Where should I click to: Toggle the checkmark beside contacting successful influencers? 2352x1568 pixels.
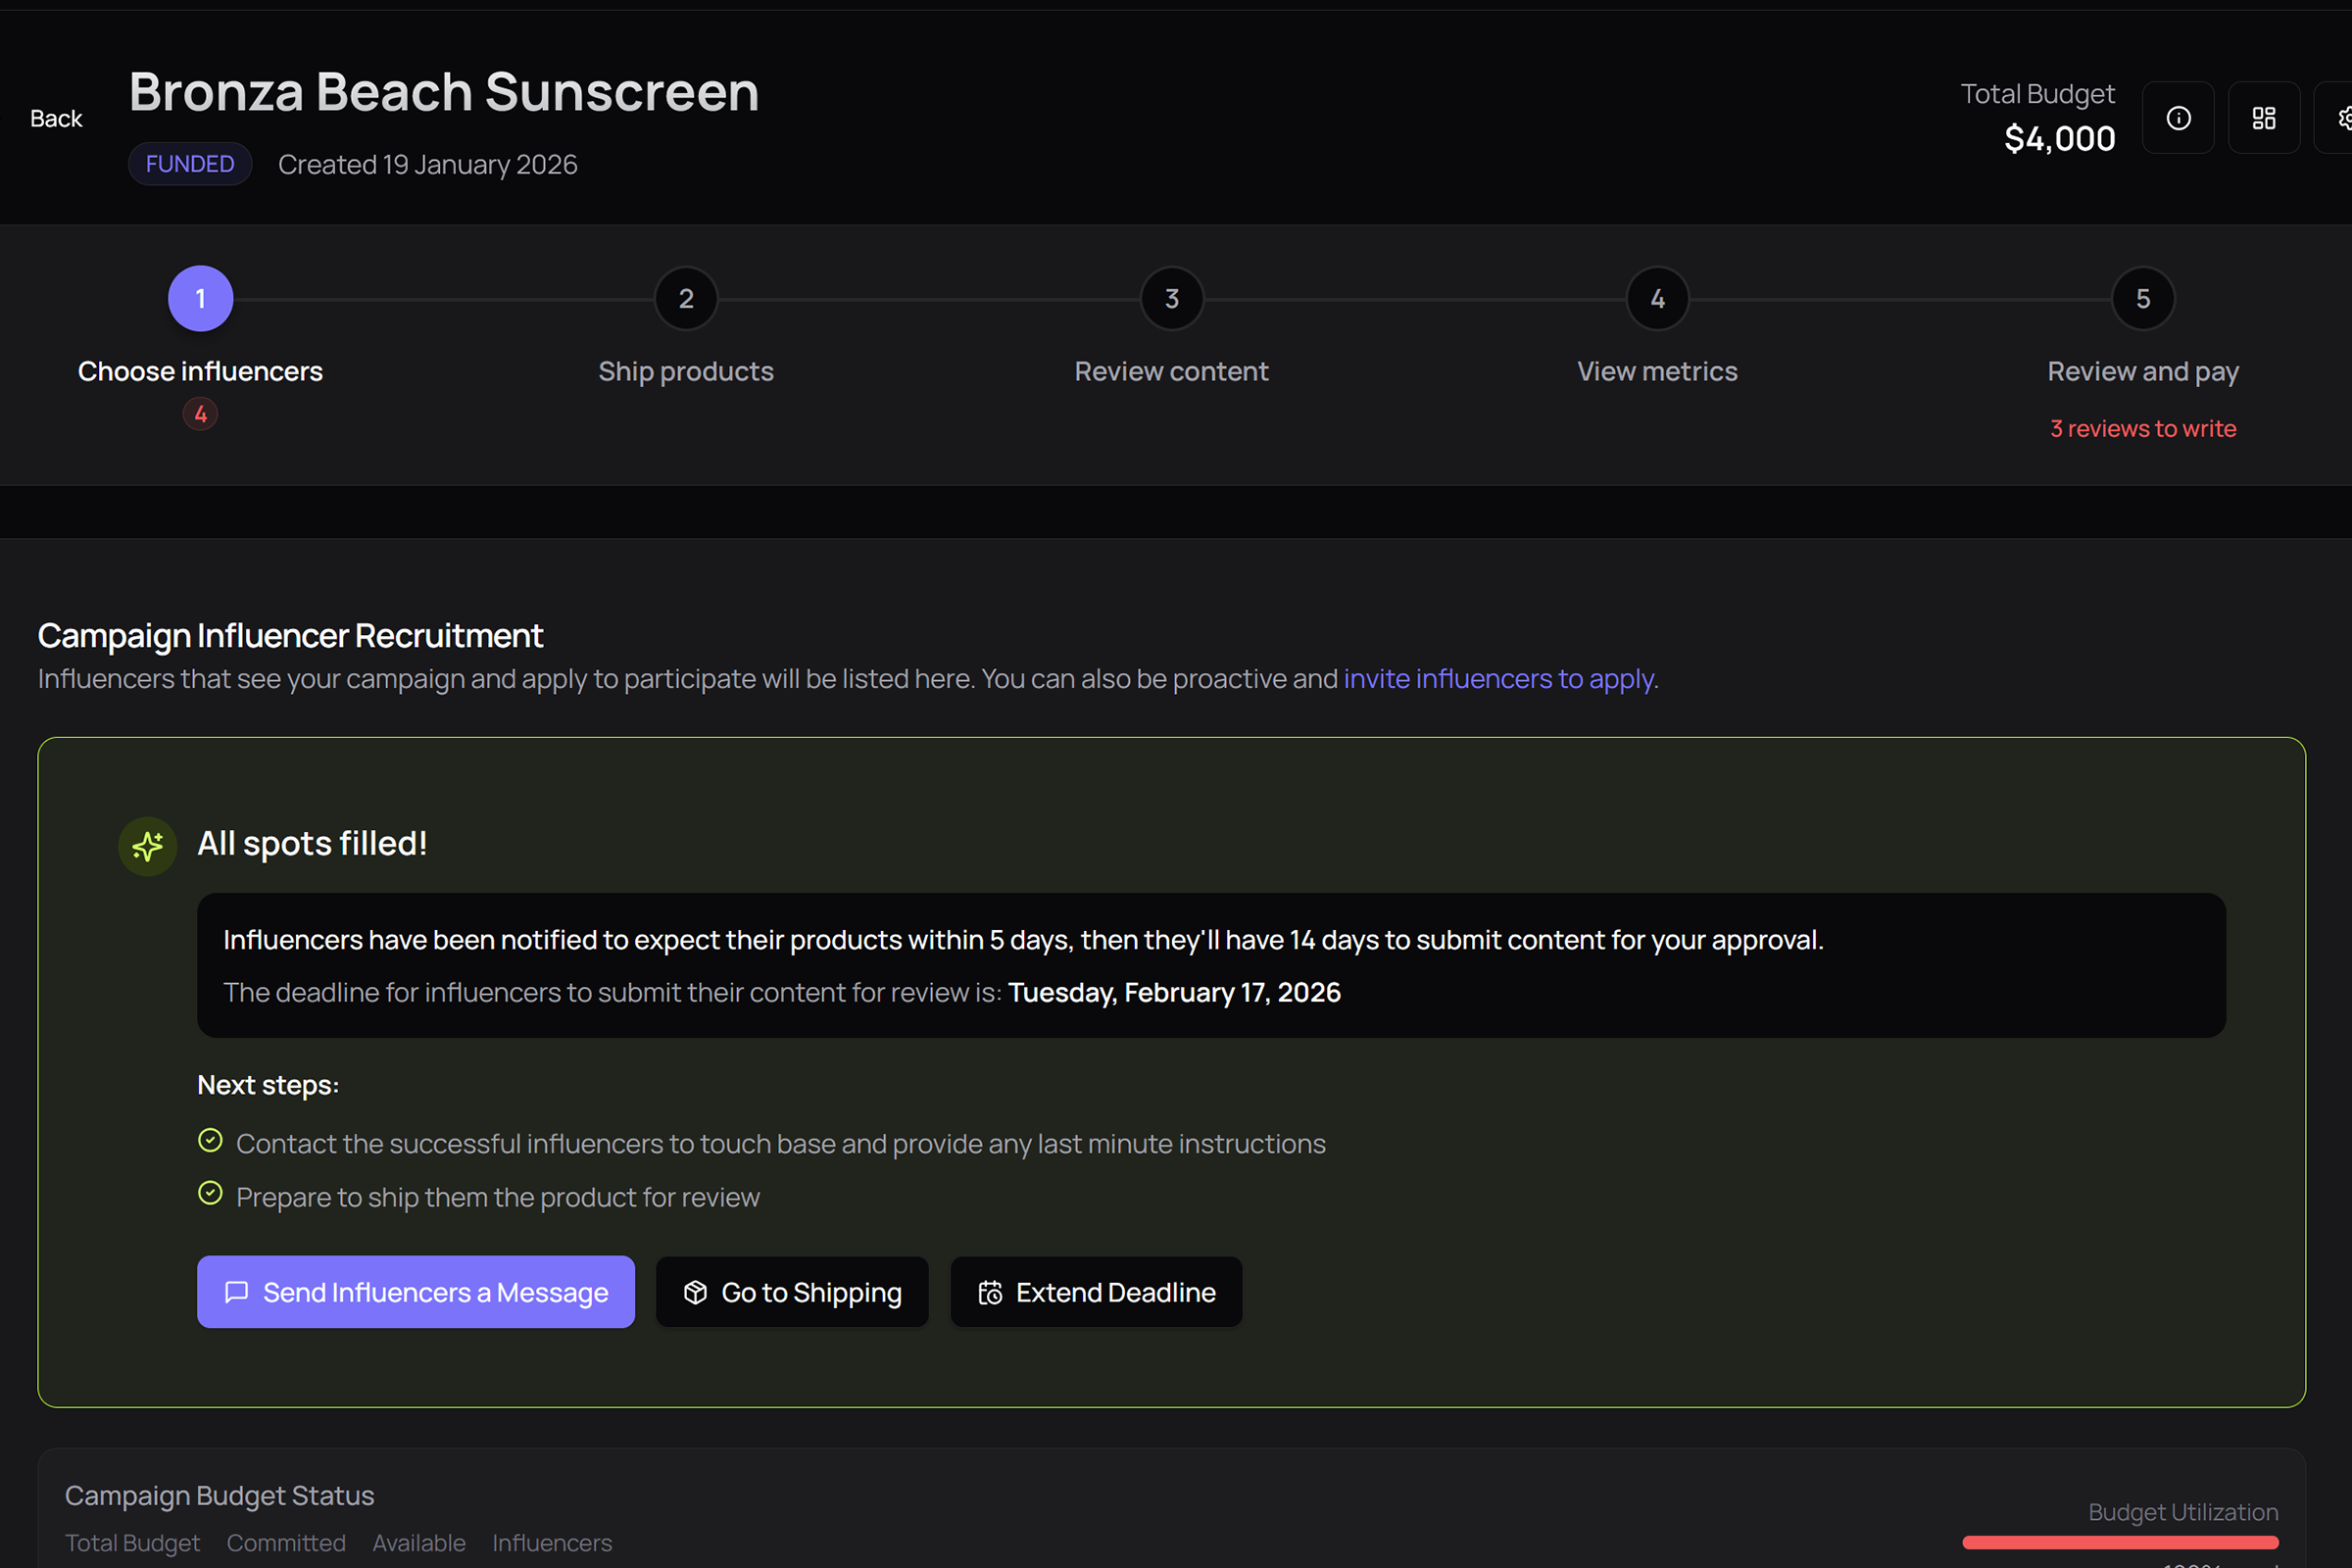[210, 1140]
